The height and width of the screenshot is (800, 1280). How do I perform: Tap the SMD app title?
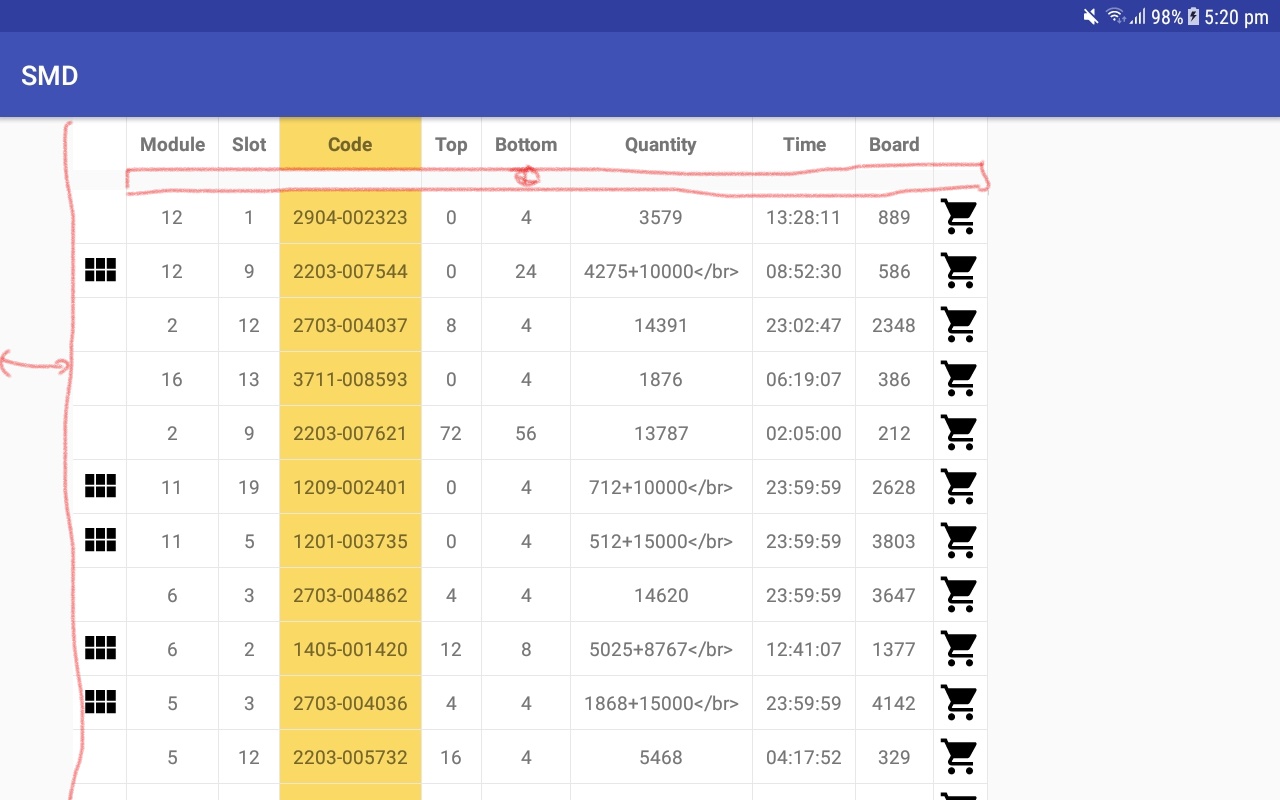click(49, 75)
